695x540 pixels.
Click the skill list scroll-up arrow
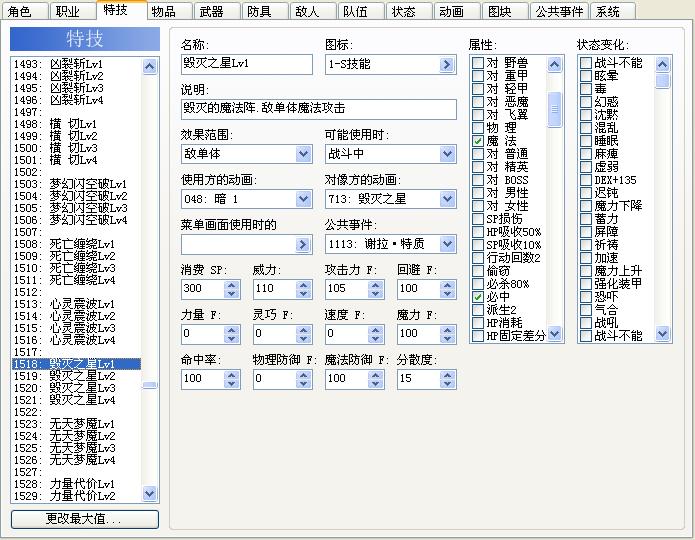pyautogui.click(x=150, y=67)
